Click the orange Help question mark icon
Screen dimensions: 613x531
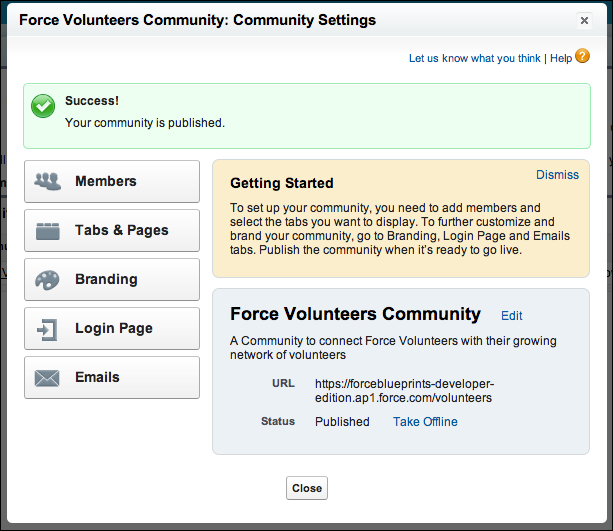pos(583,57)
